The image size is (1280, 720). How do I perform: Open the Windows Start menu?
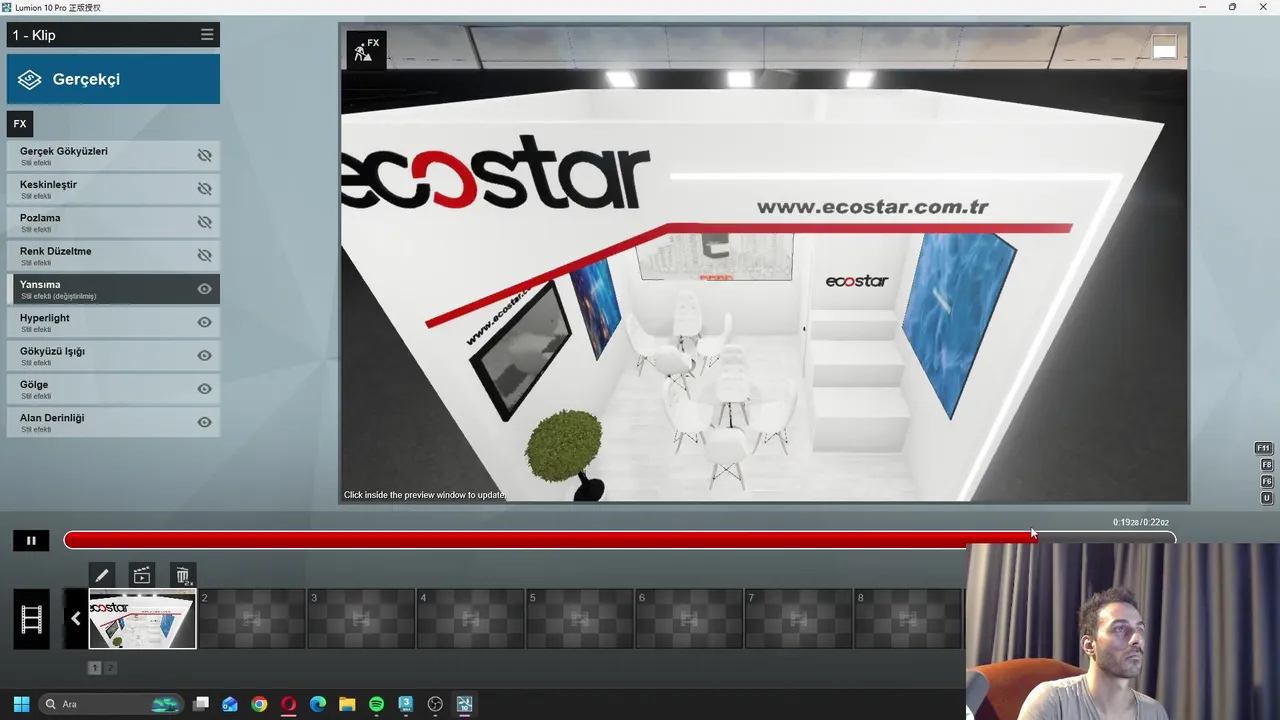click(21, 704)
